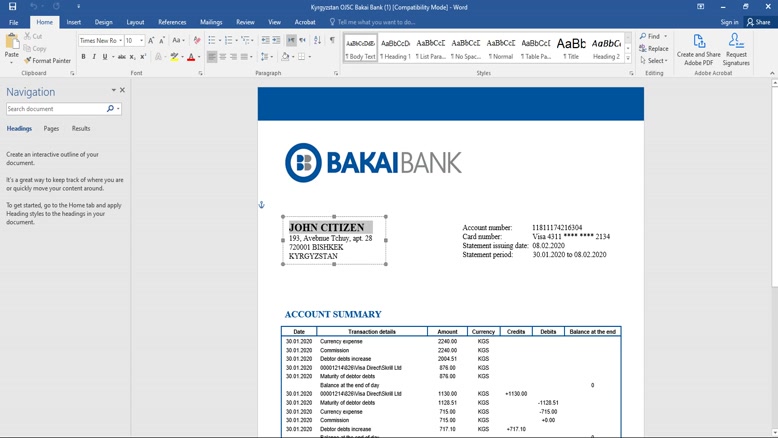Clear all text formatting
The height and width of the screenshot is (438, 778).
tap(197, 41)
